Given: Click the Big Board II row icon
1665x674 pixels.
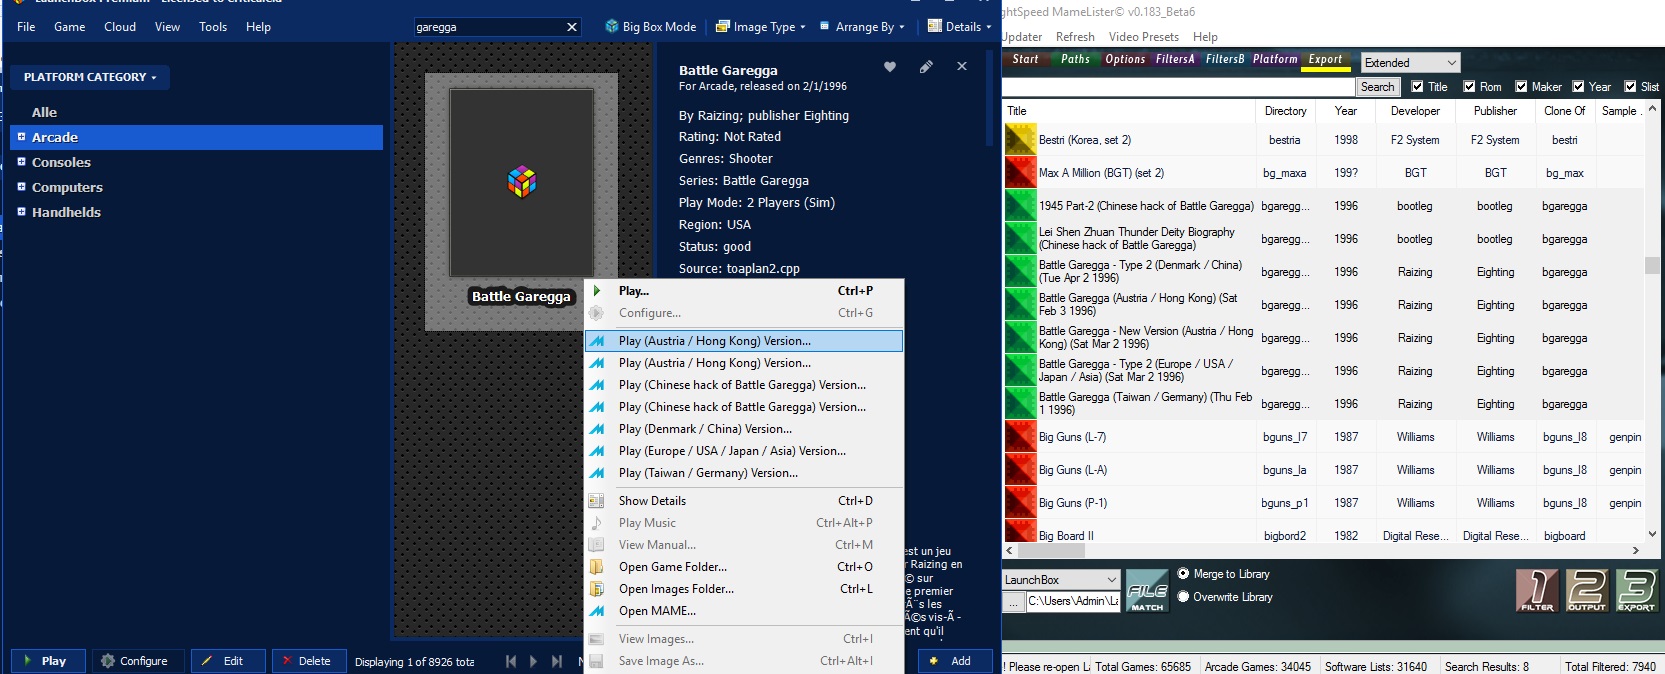Looking at the screenshot, I should 1020,531.
